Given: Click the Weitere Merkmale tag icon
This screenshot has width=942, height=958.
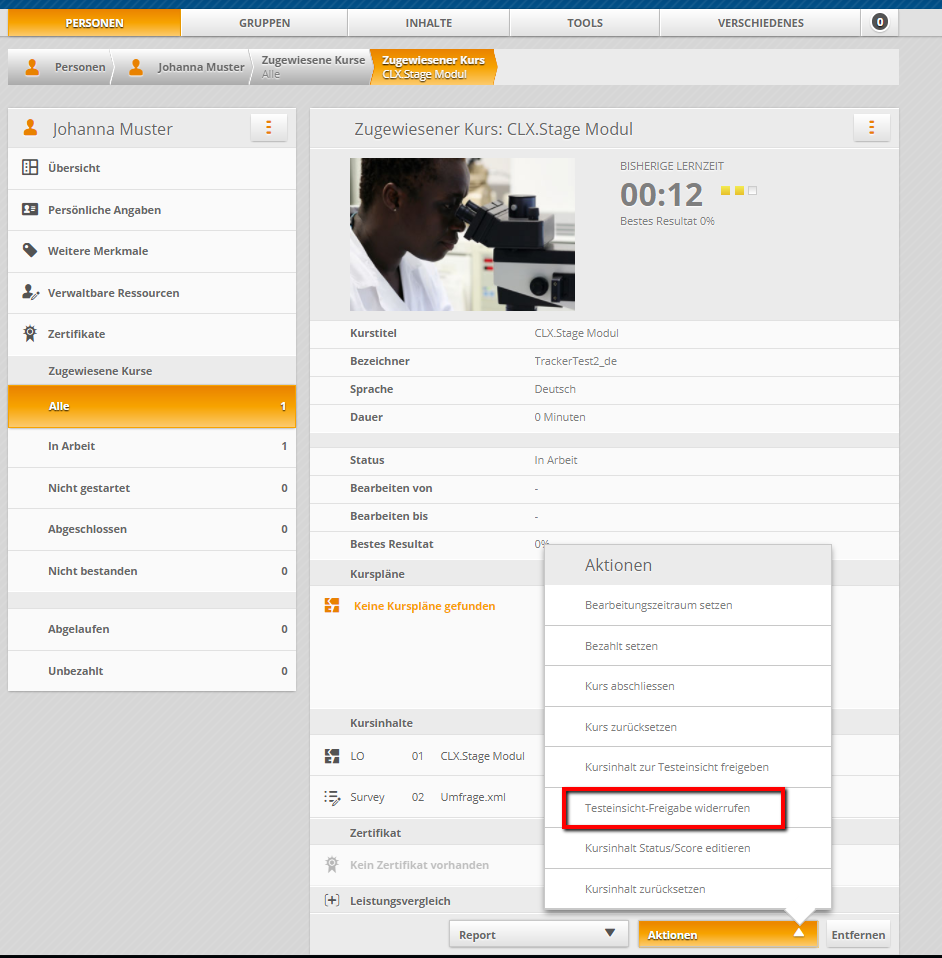Looking at the screenshot, I should pos(30,251).
